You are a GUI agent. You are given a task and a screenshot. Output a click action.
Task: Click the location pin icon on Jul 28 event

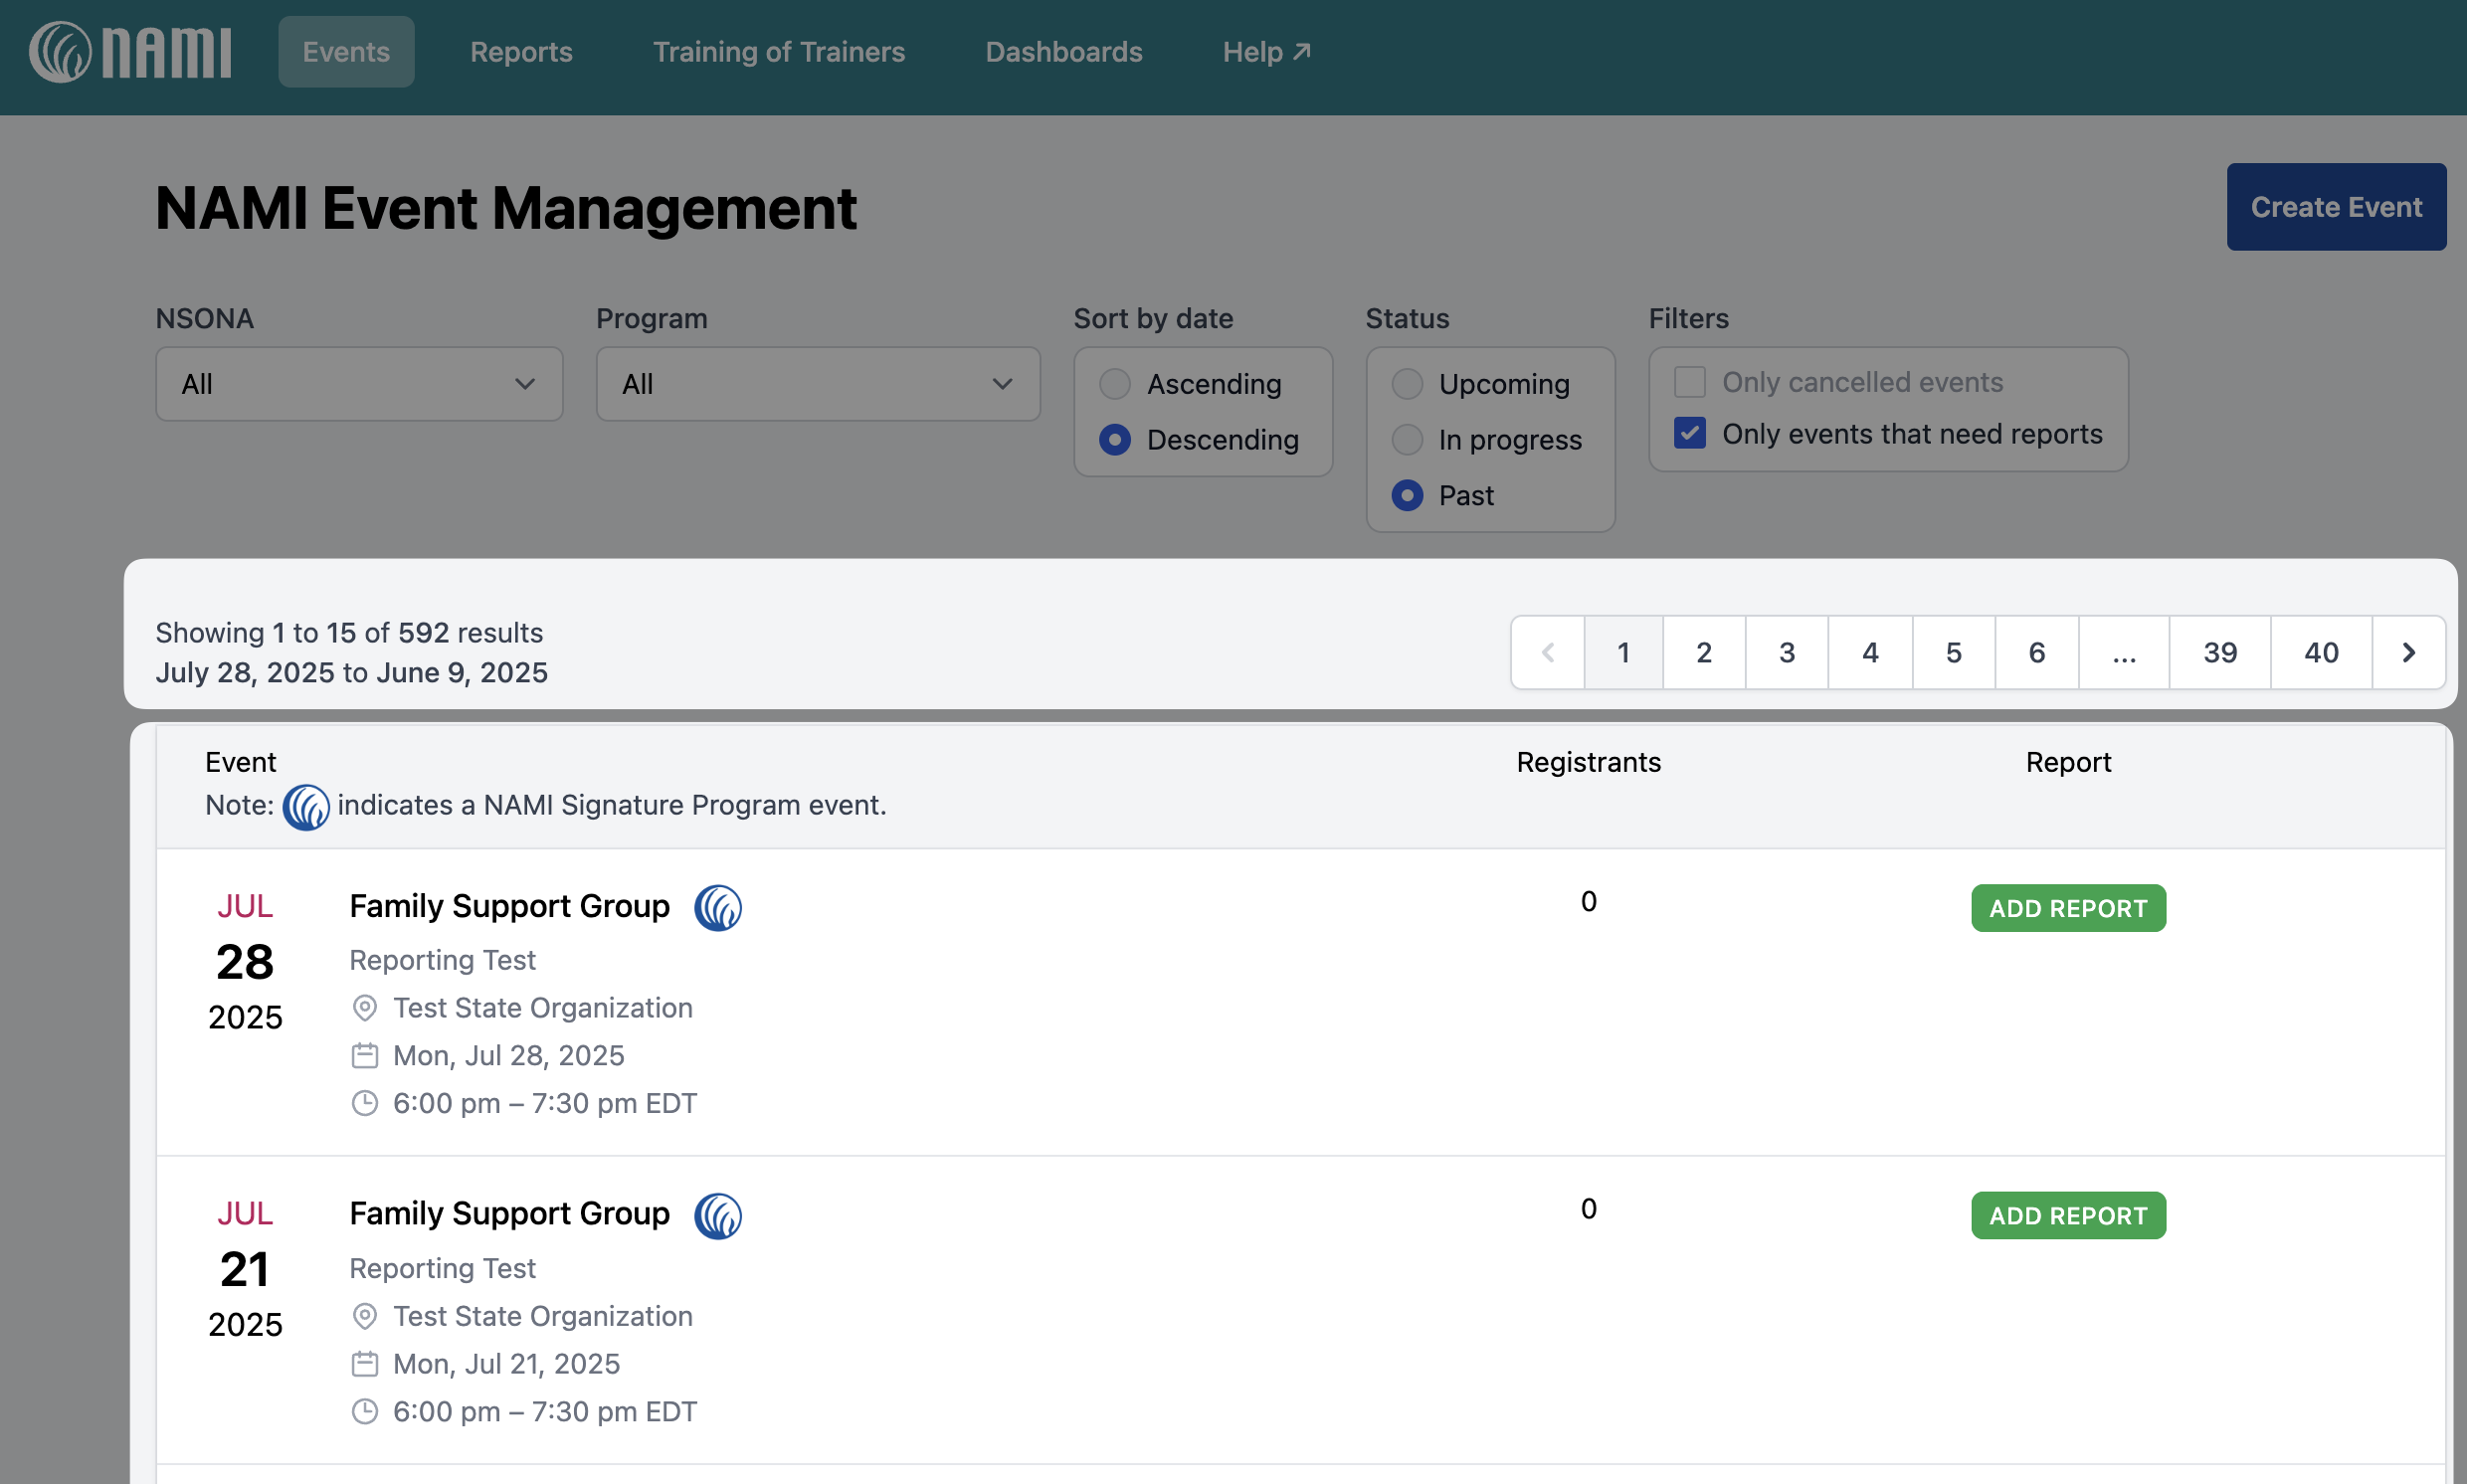(x=365, y=1008)
